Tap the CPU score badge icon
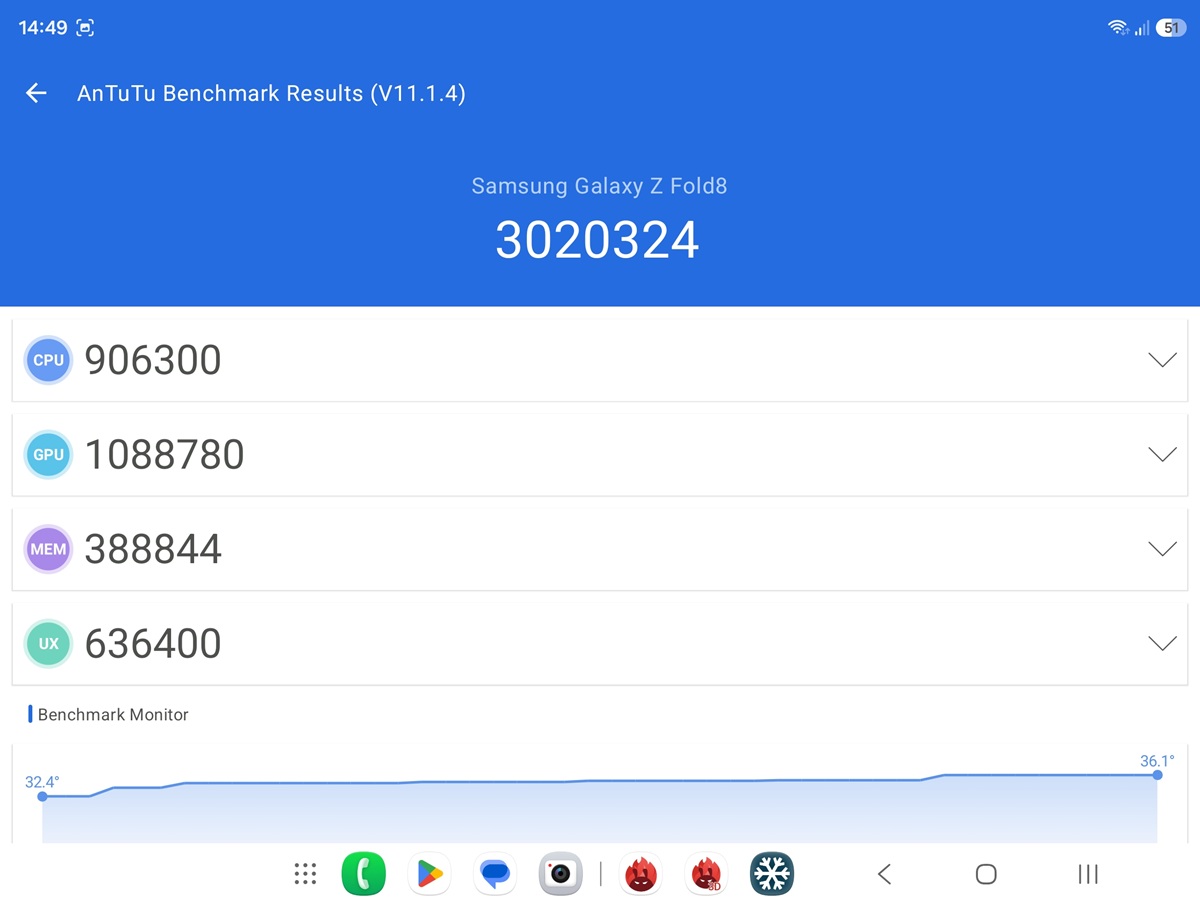Screen dimensions: 1200x905 48,360
